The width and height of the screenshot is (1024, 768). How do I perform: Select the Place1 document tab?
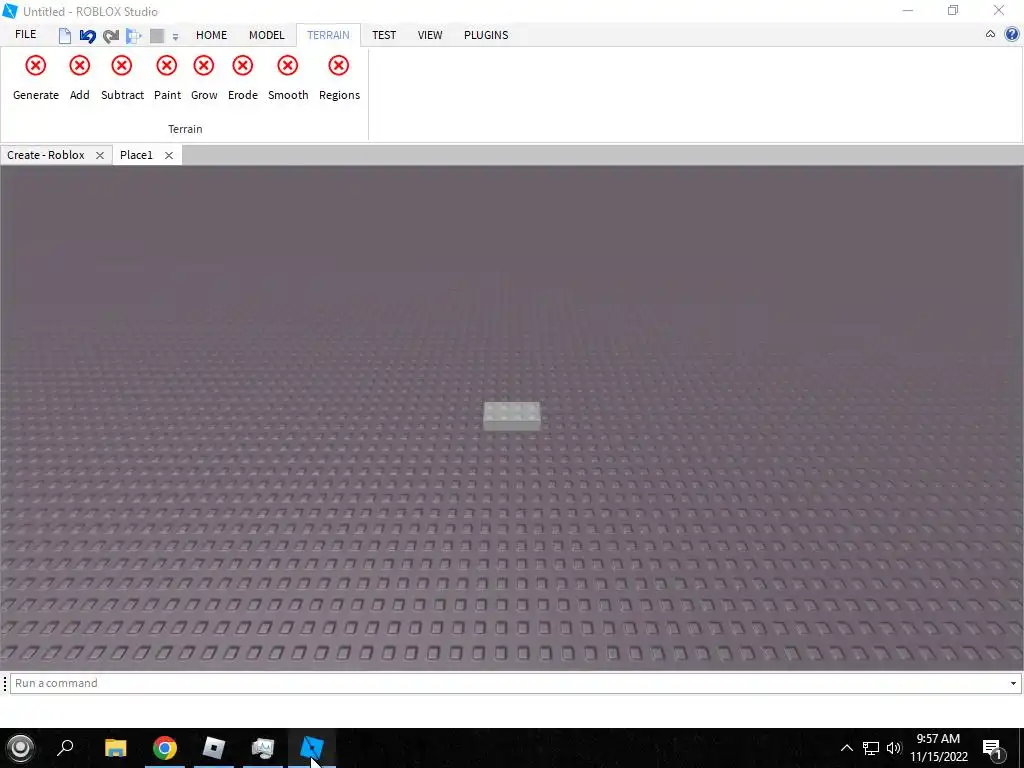coord(136,155)
